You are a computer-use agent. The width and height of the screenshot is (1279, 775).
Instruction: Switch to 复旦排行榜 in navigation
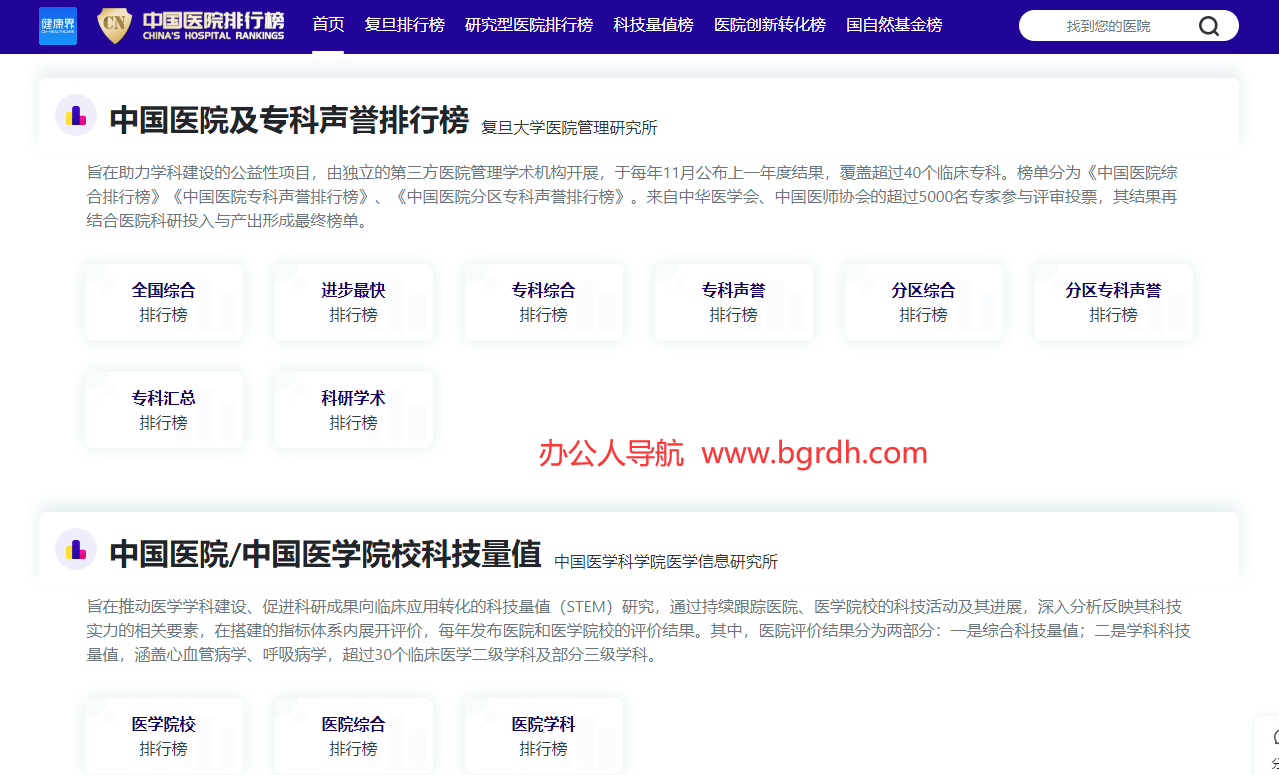(404, 25)
